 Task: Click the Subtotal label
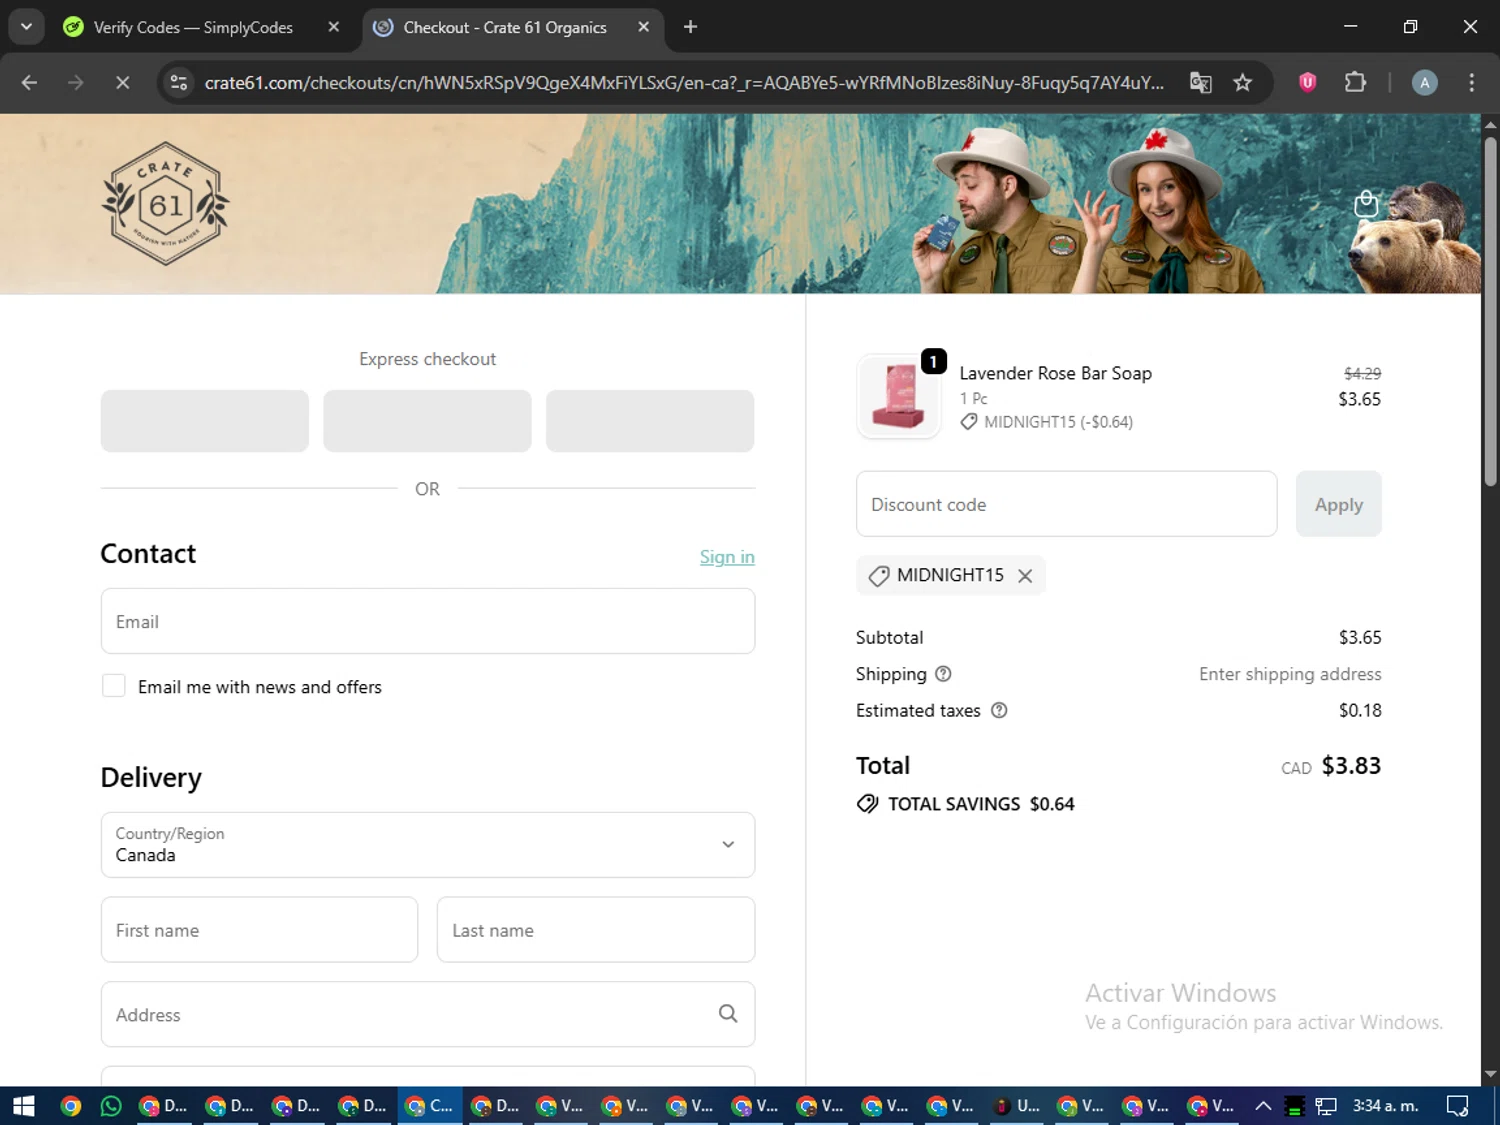(889, 638)
